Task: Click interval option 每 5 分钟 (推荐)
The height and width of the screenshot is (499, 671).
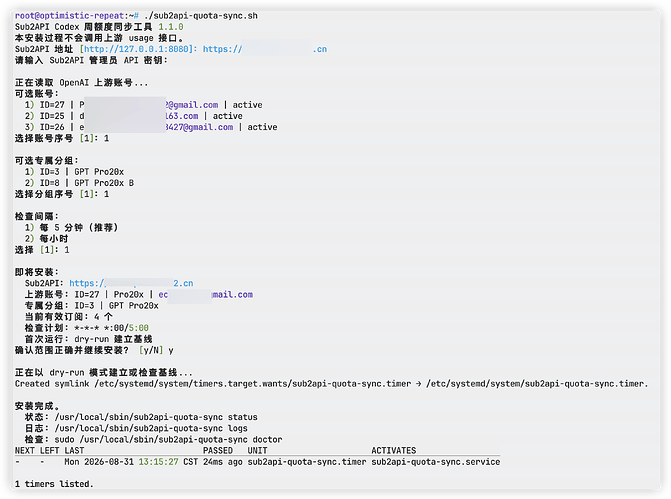Action: point(71,227)
